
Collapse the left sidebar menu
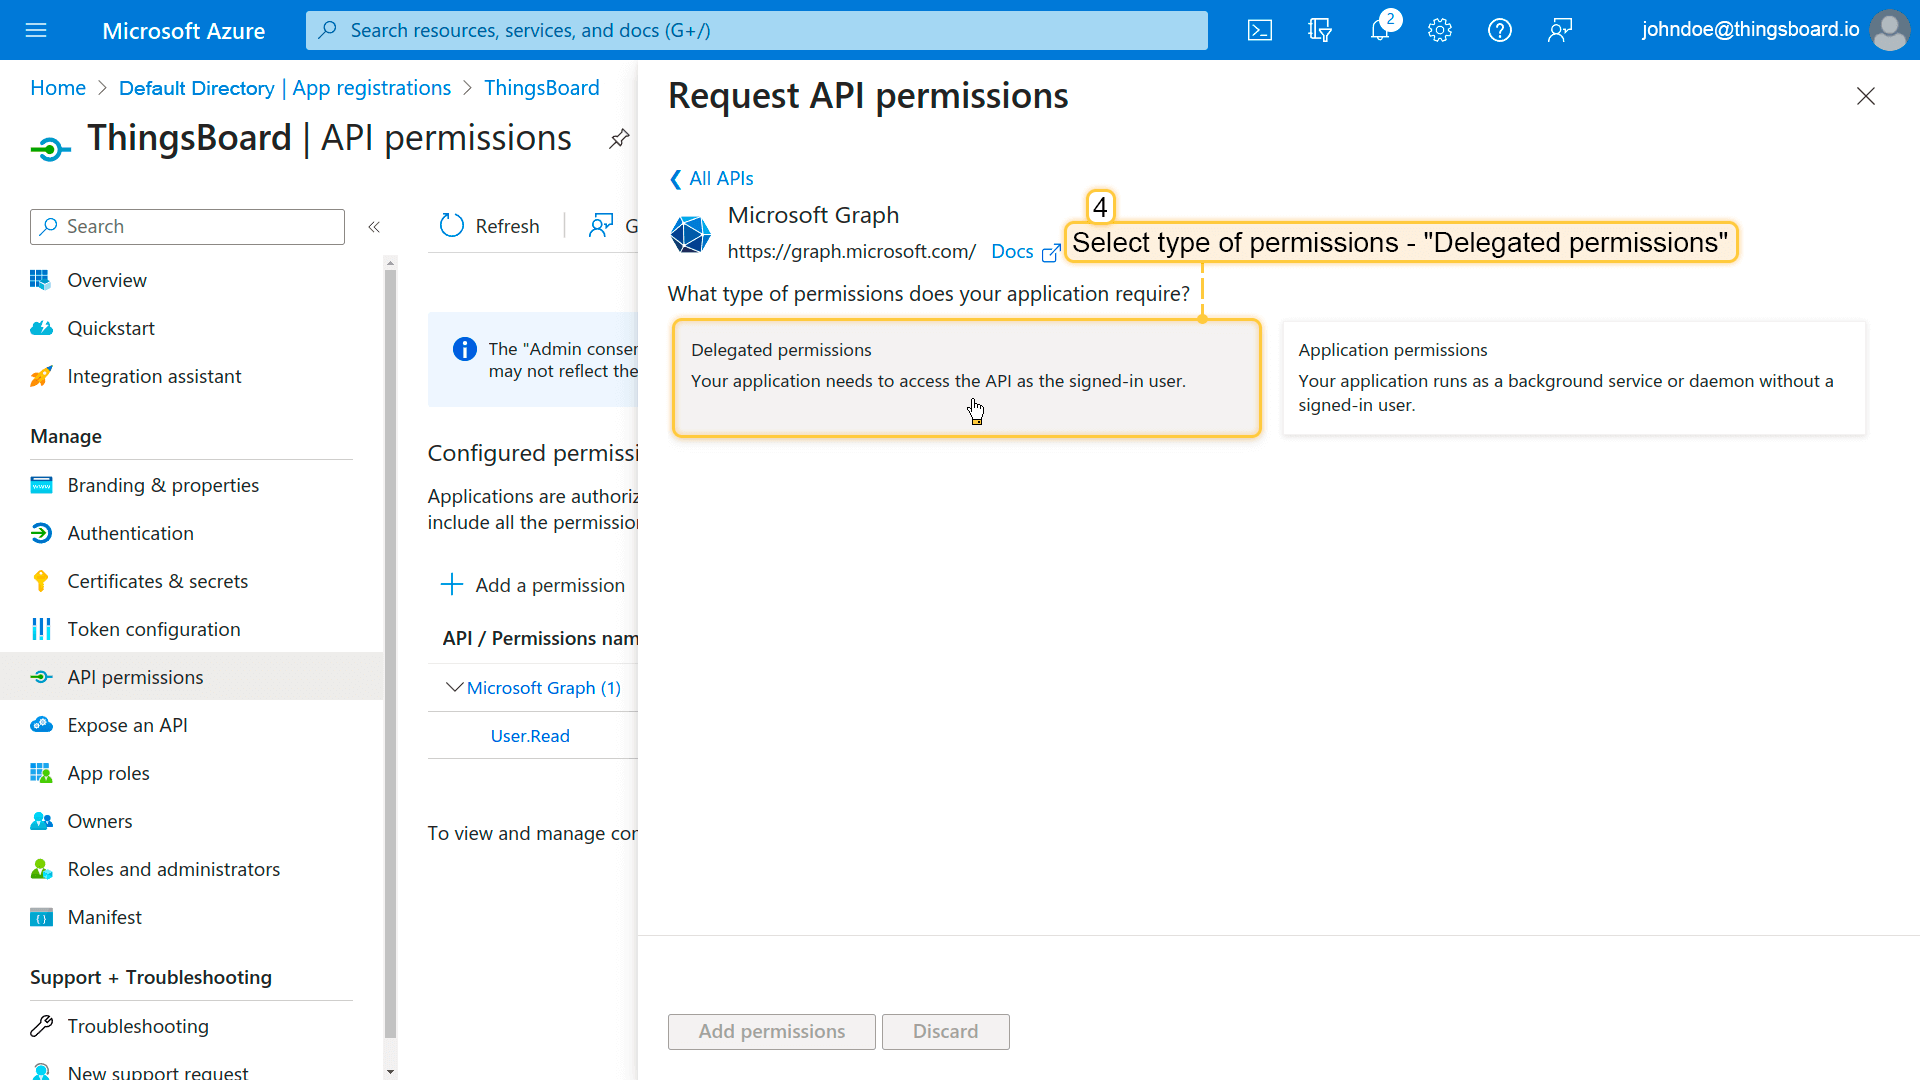[x=374, y=227]
